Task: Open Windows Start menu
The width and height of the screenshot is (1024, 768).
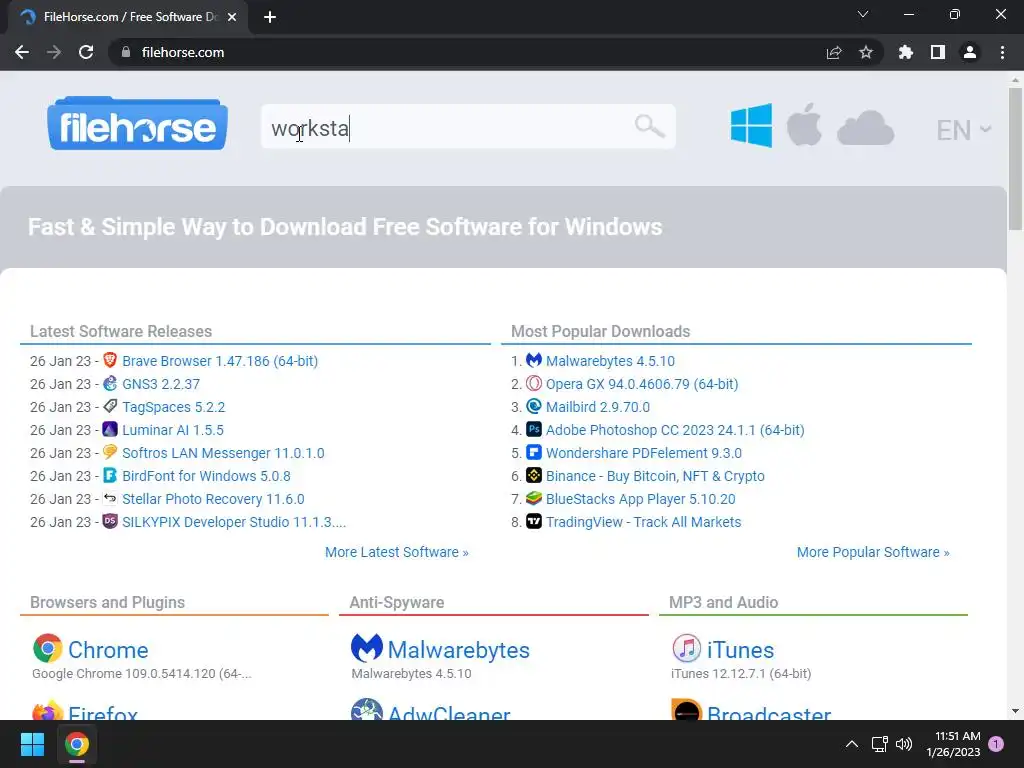Action: 32,744
